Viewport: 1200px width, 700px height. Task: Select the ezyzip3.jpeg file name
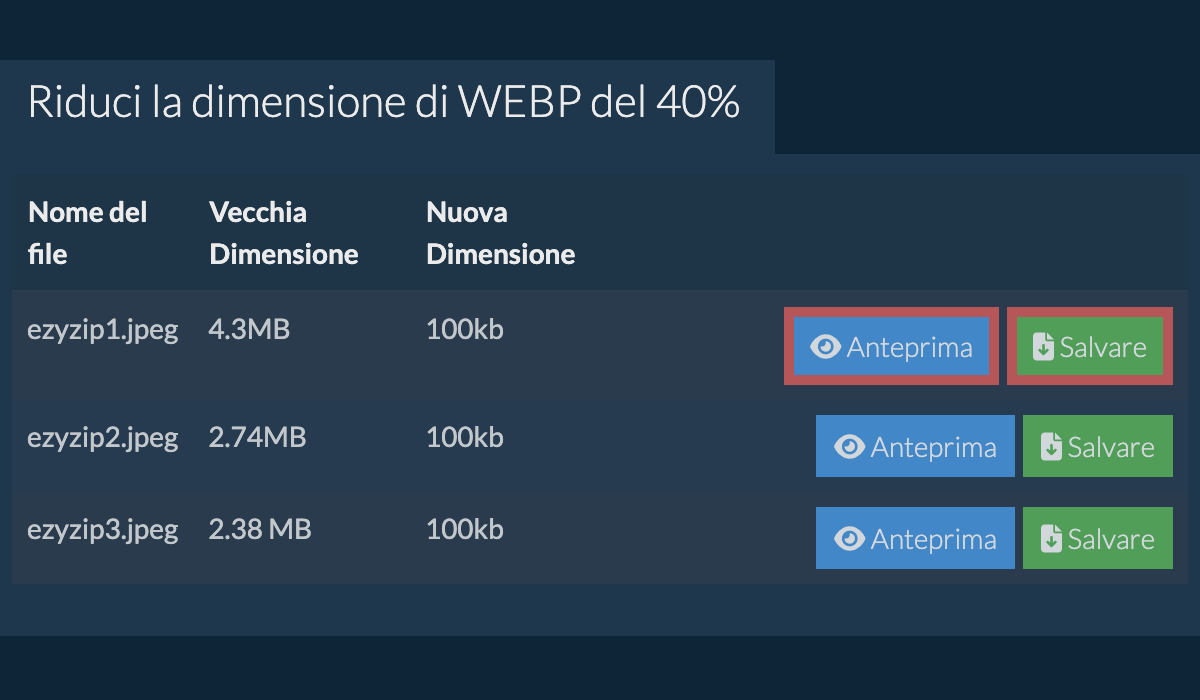pos(102,529)
